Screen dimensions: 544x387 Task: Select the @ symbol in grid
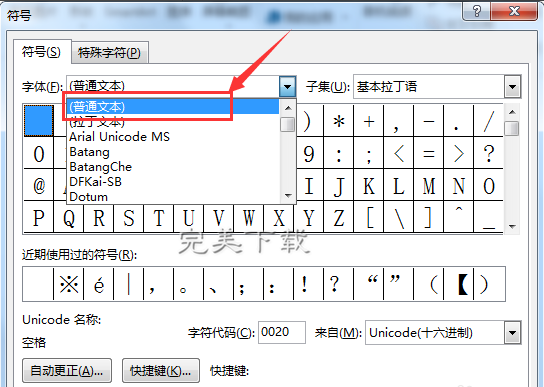click(x=39, y=185)
